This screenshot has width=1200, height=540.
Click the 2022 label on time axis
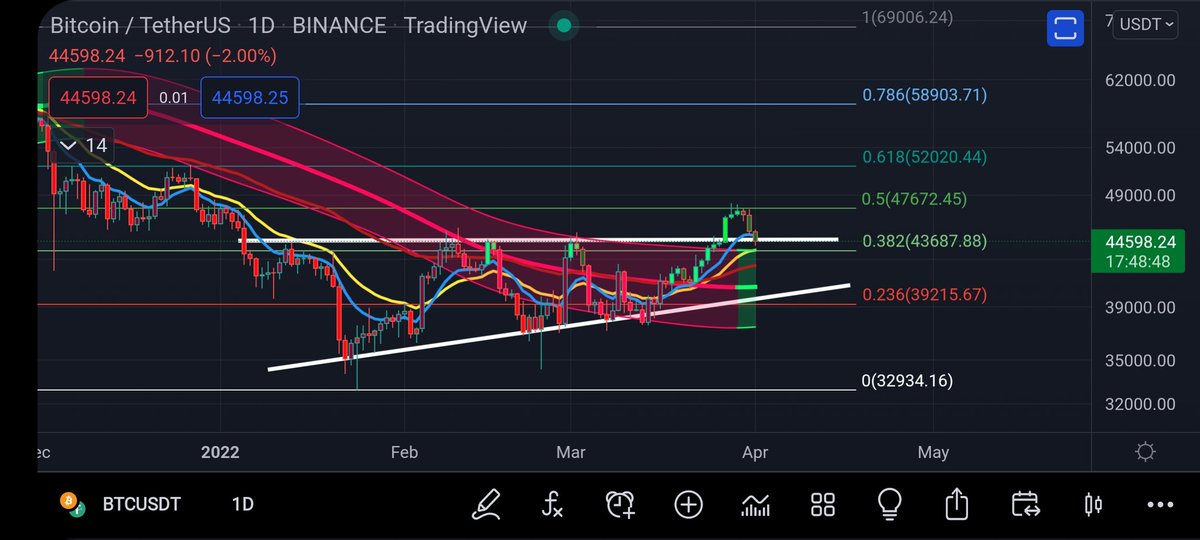220,453
